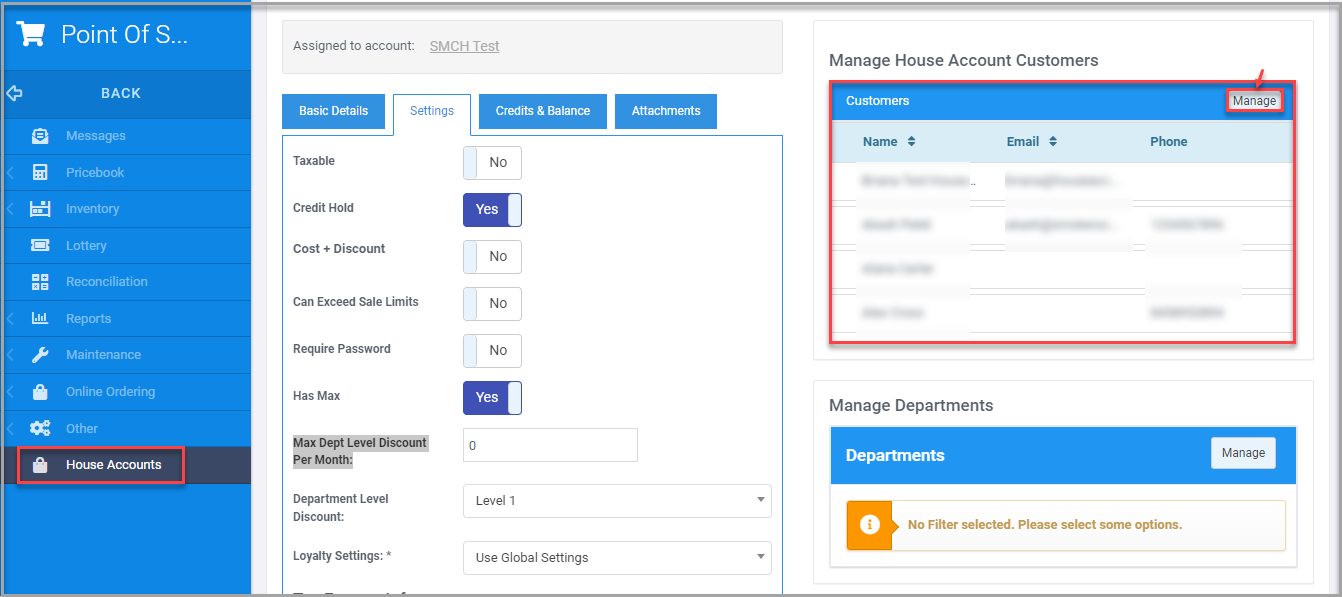Click the Max Dept Level Discount input field
This screenshot has height=597, width=1342.
(550, 444)
